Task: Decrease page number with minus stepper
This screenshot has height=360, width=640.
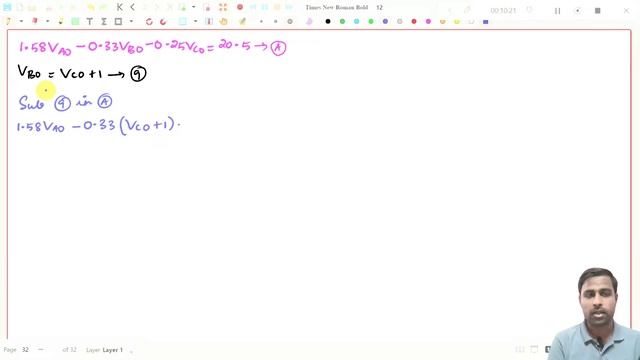Action: [40, 349]
